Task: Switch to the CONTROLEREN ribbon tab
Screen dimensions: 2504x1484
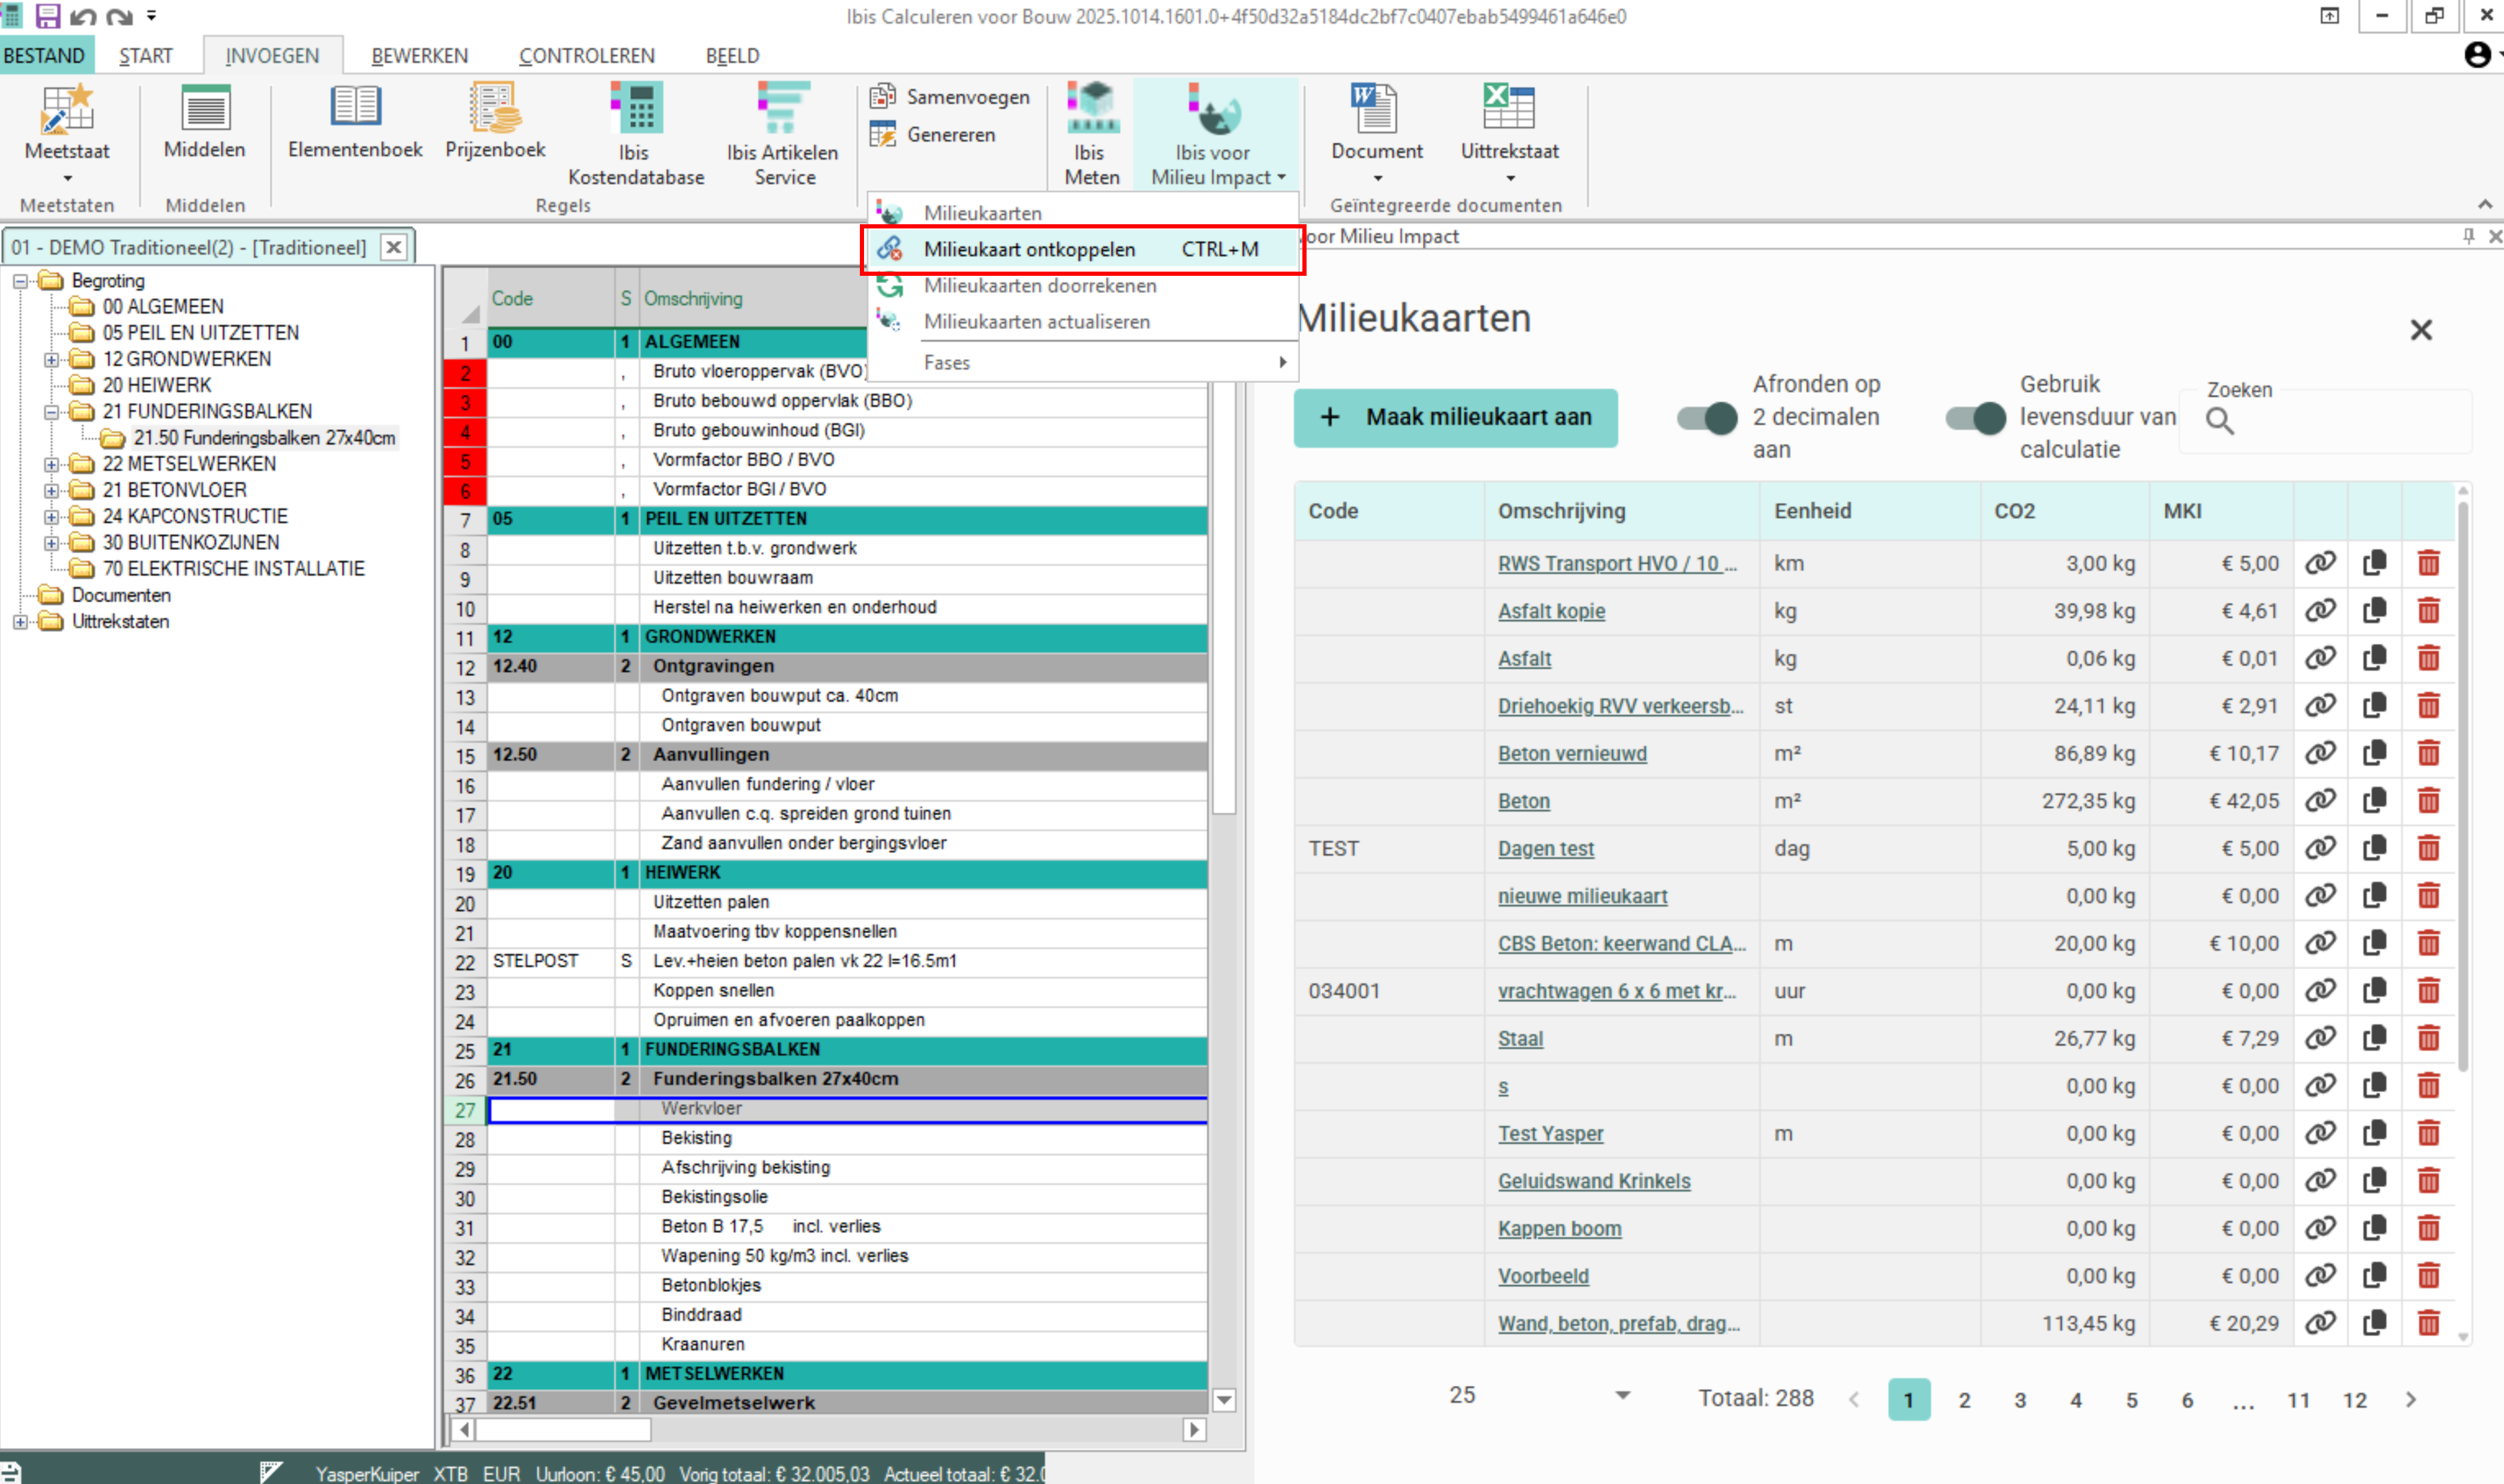Action: pos(586,56)
